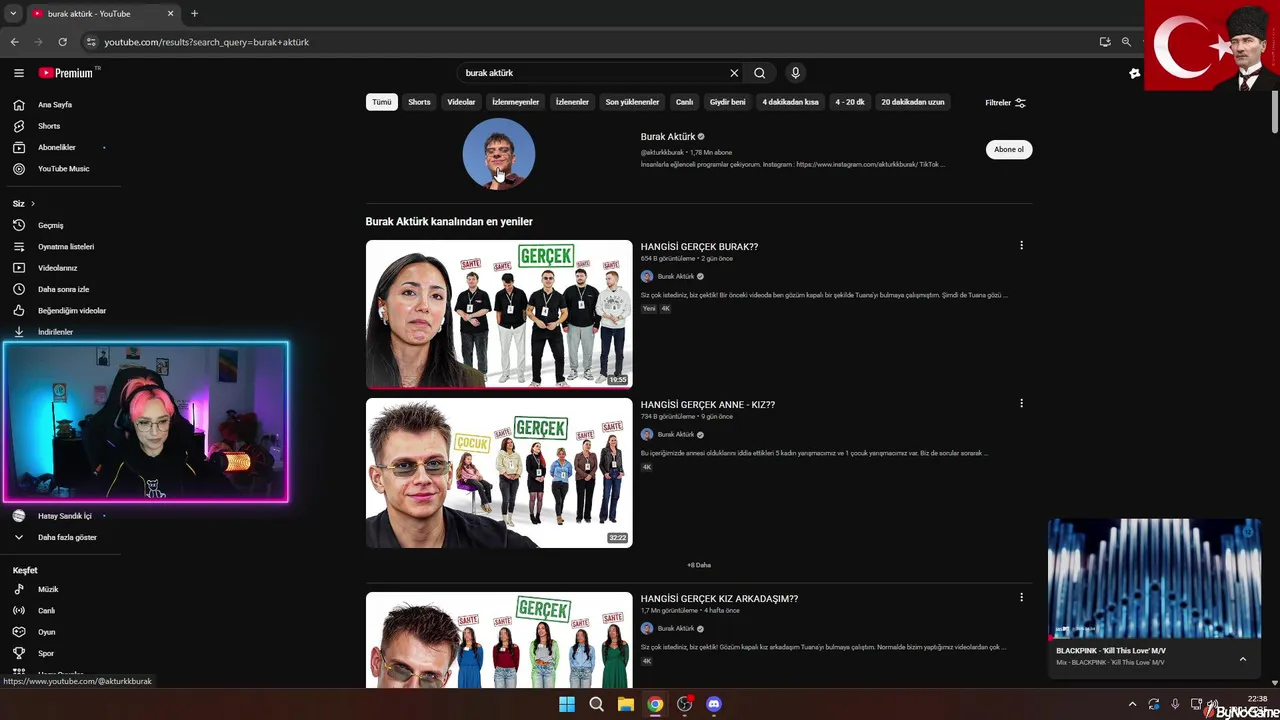The width and height of the screenshot is (1280, 720).
Task: Select the İzlenenler filter chip
Action: (x=572, y=102)
